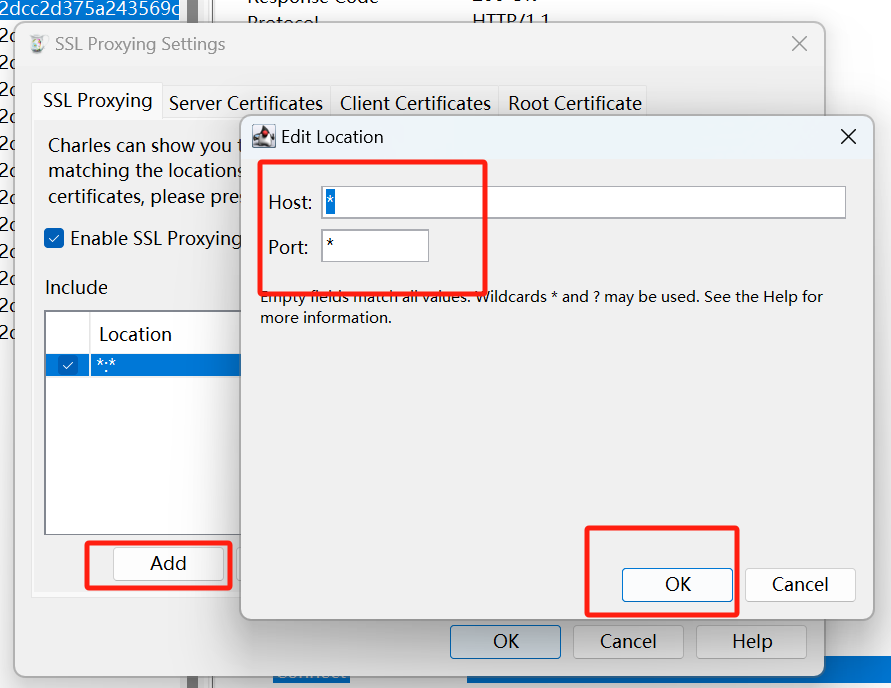Cancel the SSL Proxying Settings dialog
891x688 pixels.
[x=628, y=642]
